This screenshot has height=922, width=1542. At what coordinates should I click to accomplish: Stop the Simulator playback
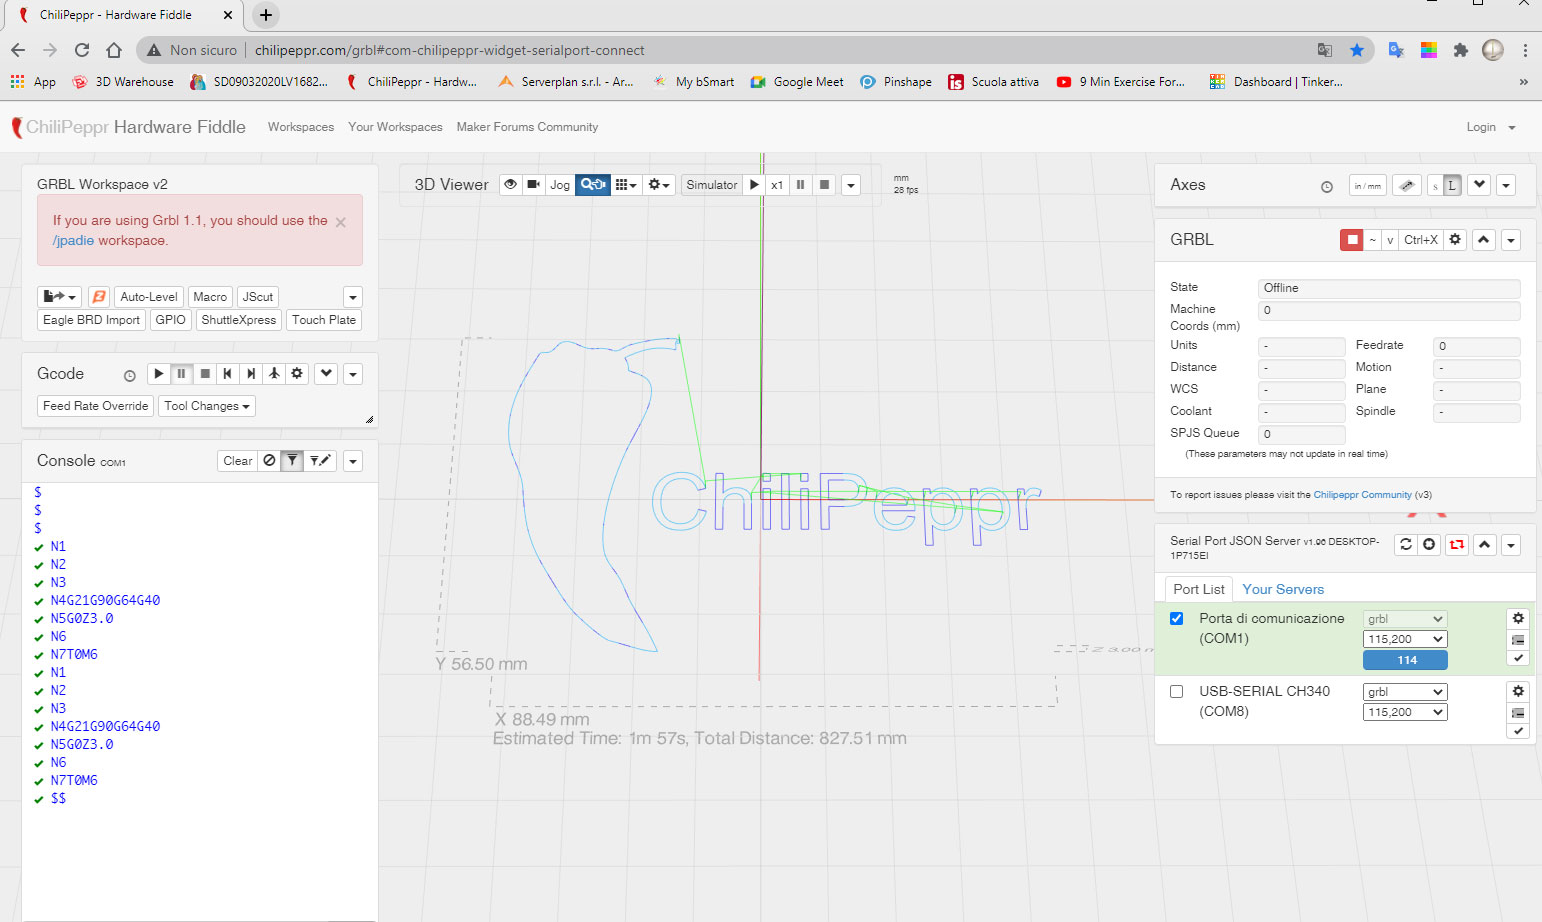[824, 185]
